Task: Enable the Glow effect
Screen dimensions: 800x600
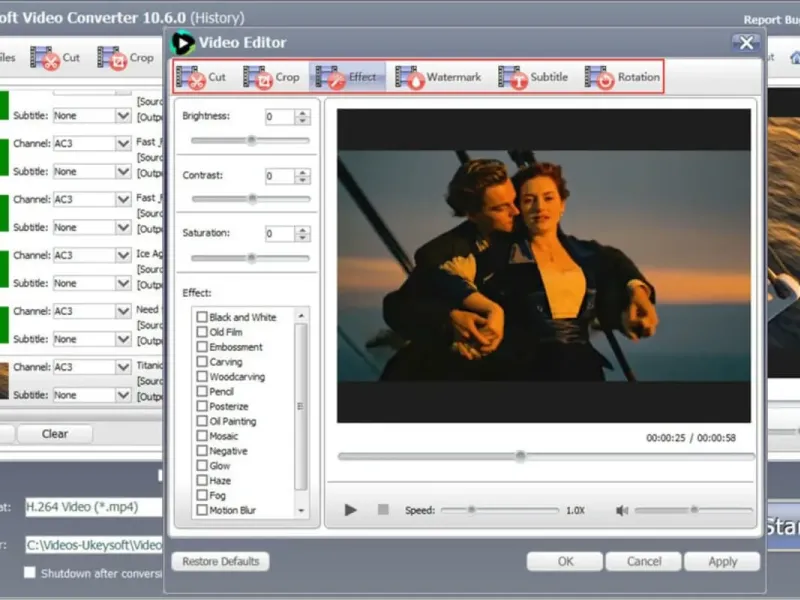Action: 202,465
